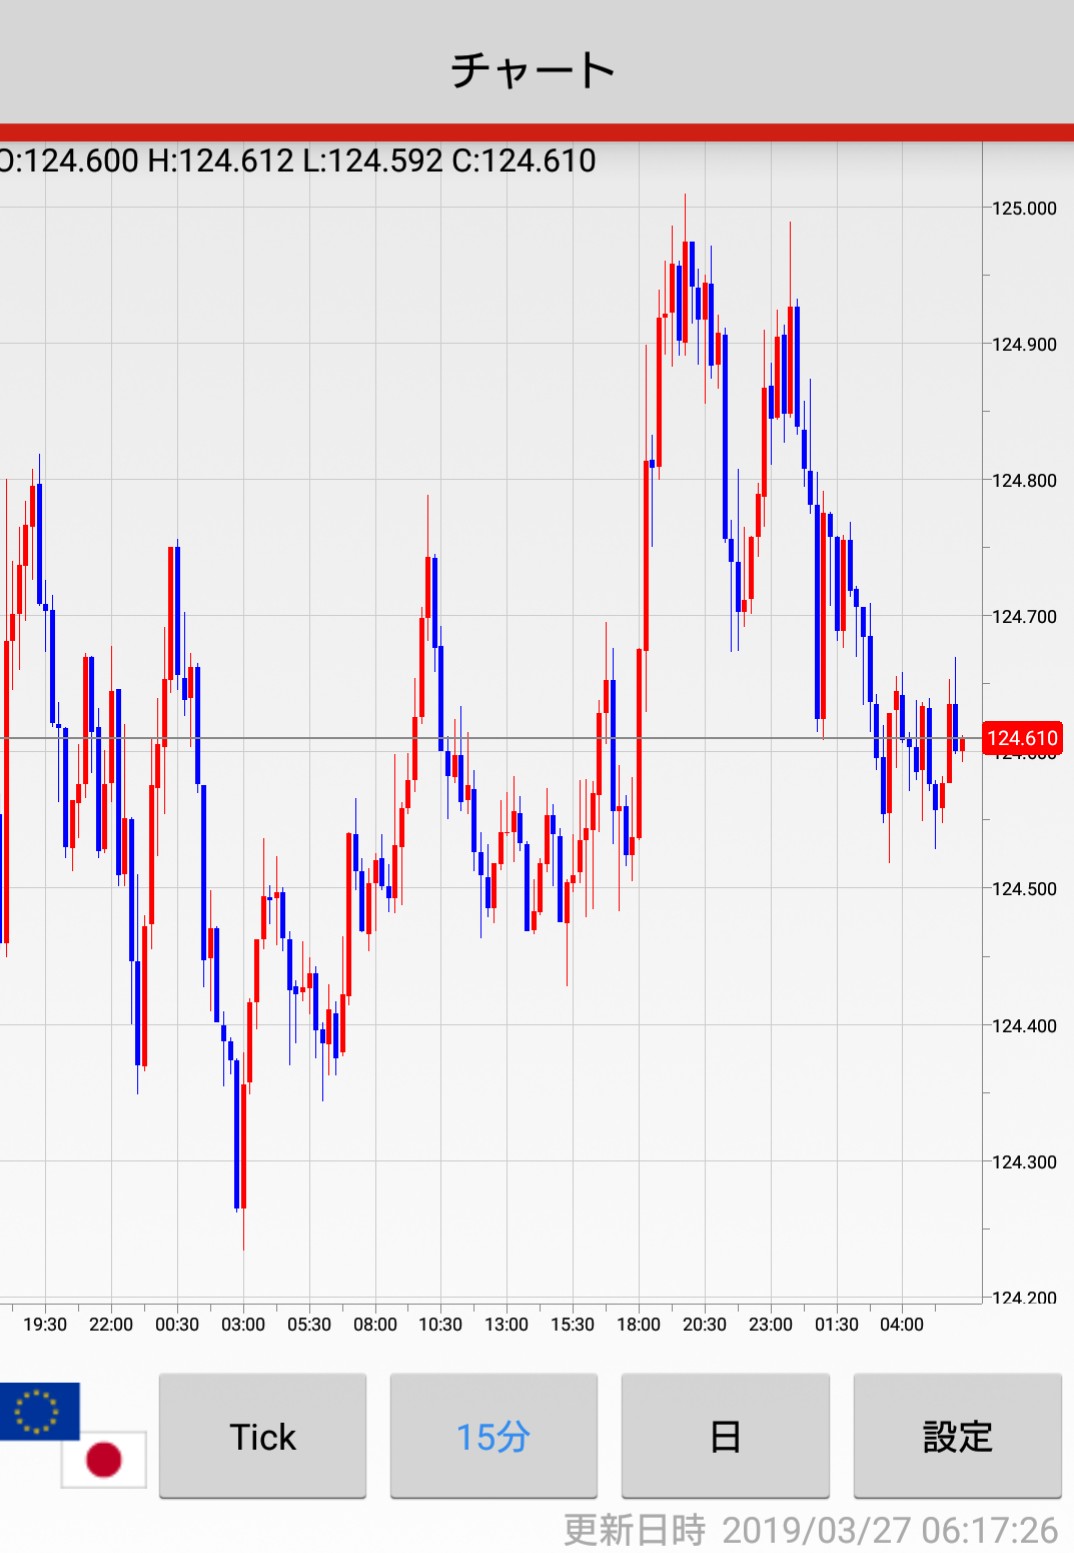Click the 124.900 price axis label

1024,344
